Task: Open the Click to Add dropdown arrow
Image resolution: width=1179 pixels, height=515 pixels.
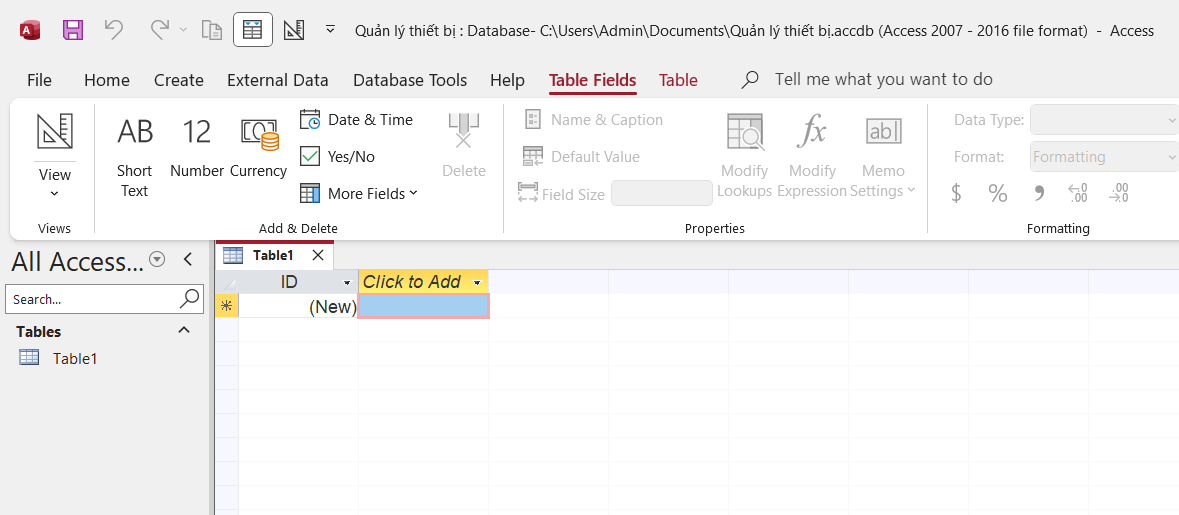Action: click(477, 283)
